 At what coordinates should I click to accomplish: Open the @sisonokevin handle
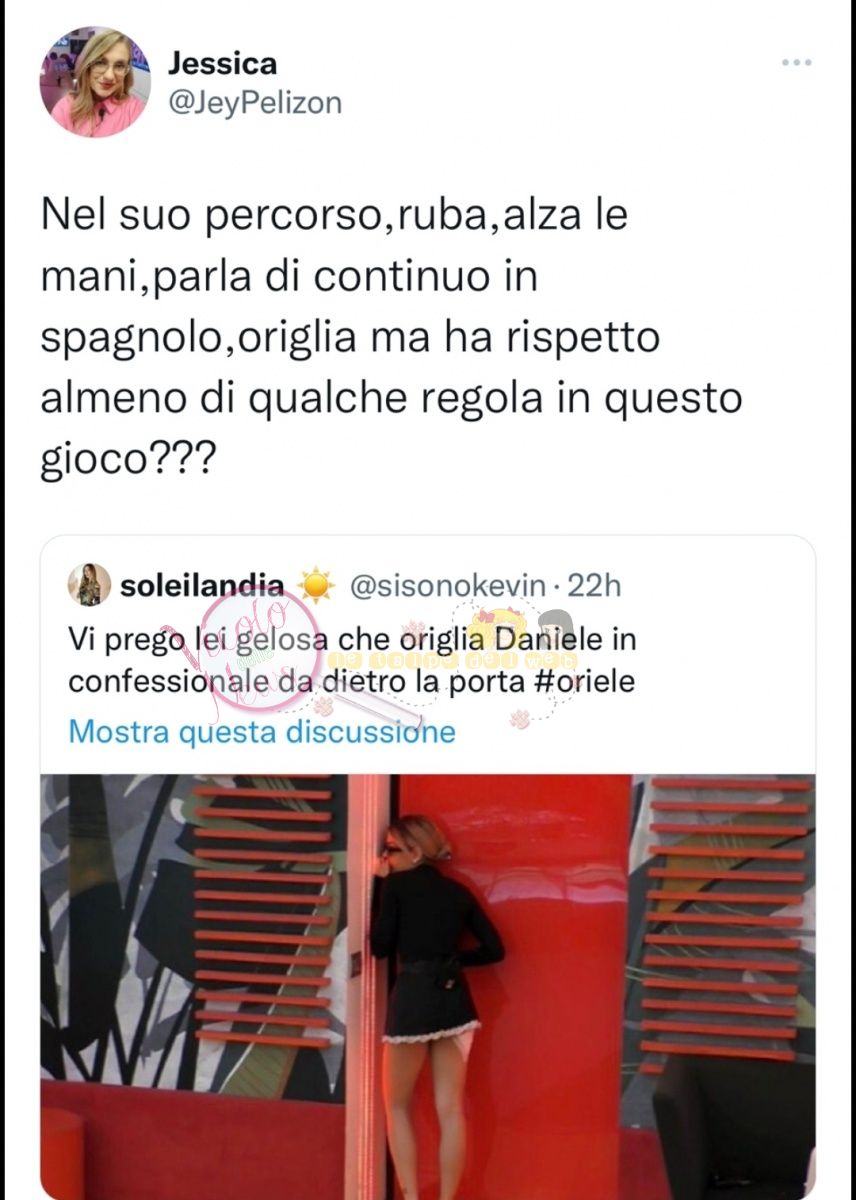446,586
